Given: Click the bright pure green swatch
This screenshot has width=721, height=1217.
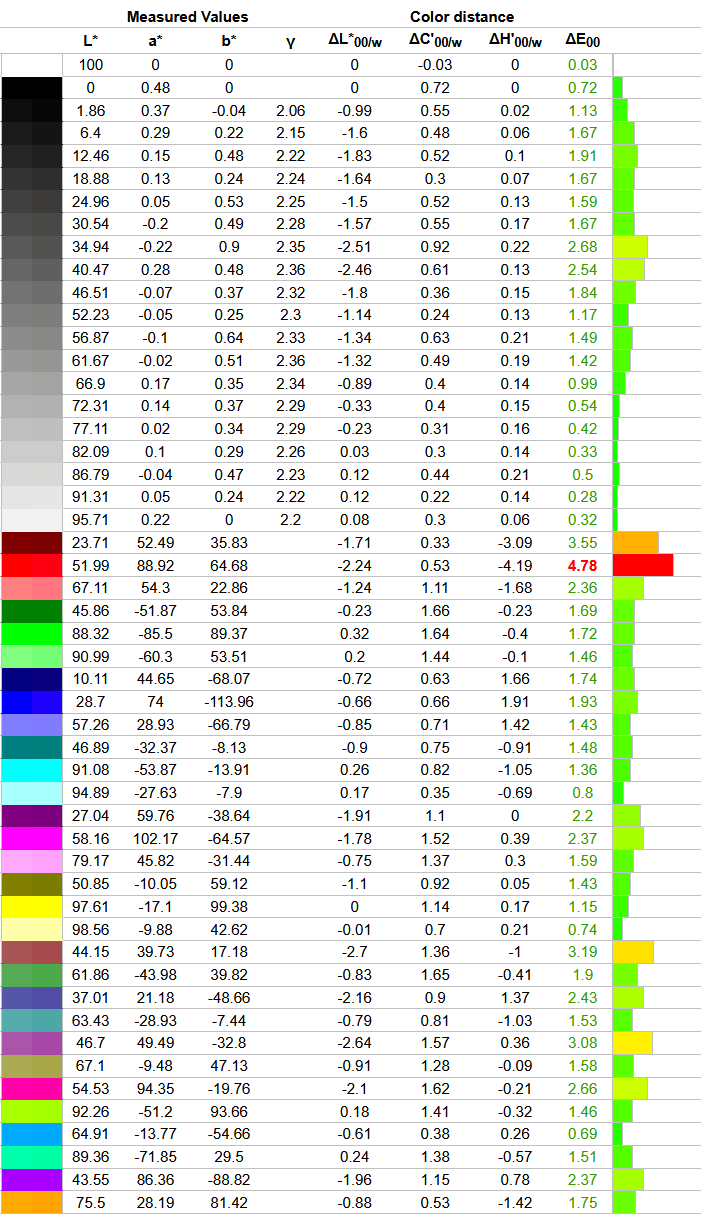Looking at the screenshot, I should (32, 634).
